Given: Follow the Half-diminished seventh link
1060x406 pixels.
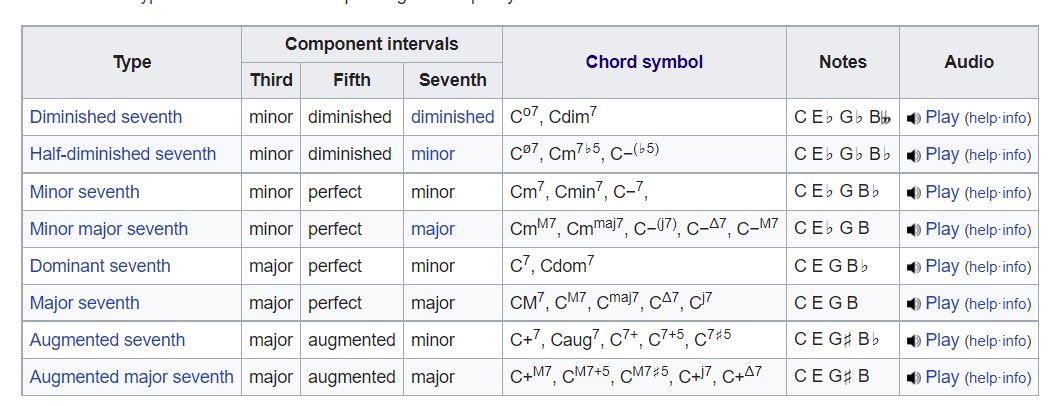Looking at the screenshot, I should (123, 154).
